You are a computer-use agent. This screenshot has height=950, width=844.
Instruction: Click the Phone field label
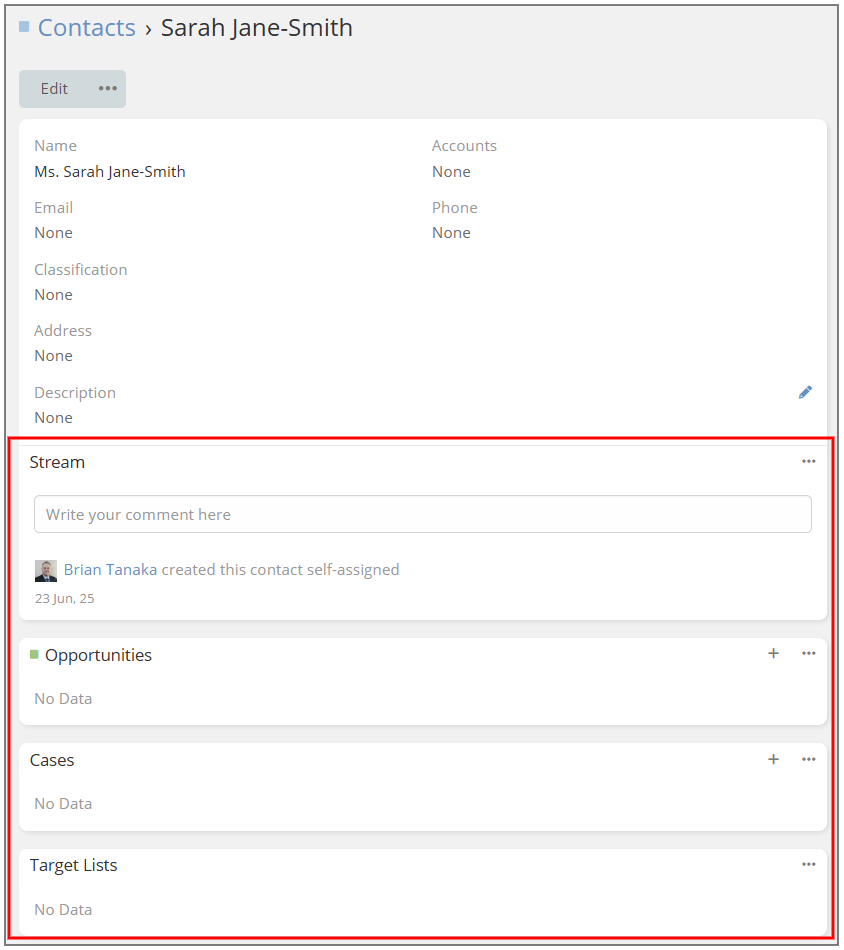click(x=454, y=208)
